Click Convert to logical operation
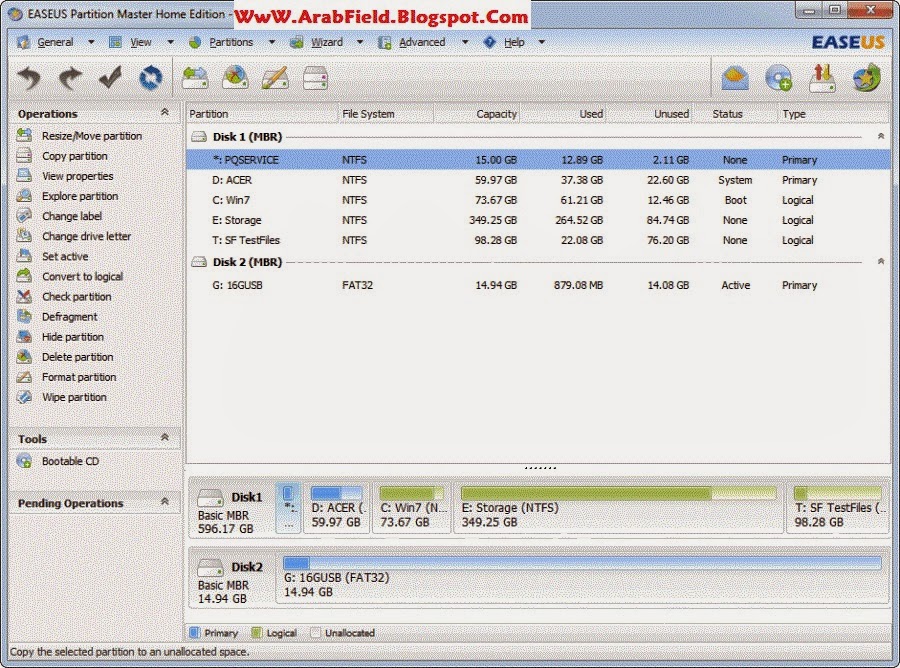The height and width of the screenshot is (668, 900). [x=82, y=277]
